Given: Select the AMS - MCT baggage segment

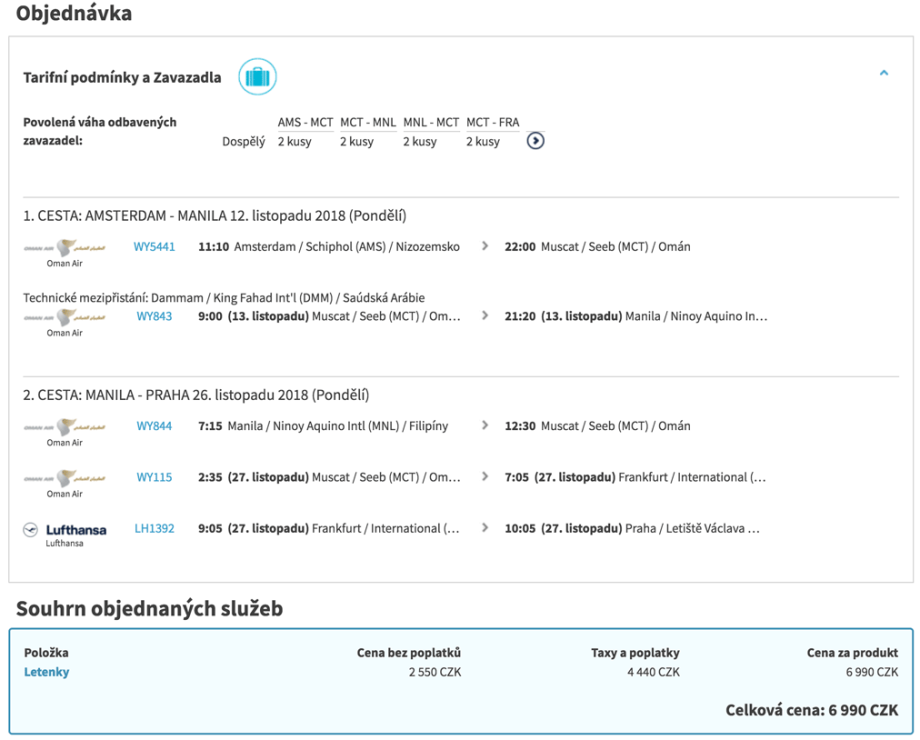Looking at the screenshot, I should tap(305, 123).
